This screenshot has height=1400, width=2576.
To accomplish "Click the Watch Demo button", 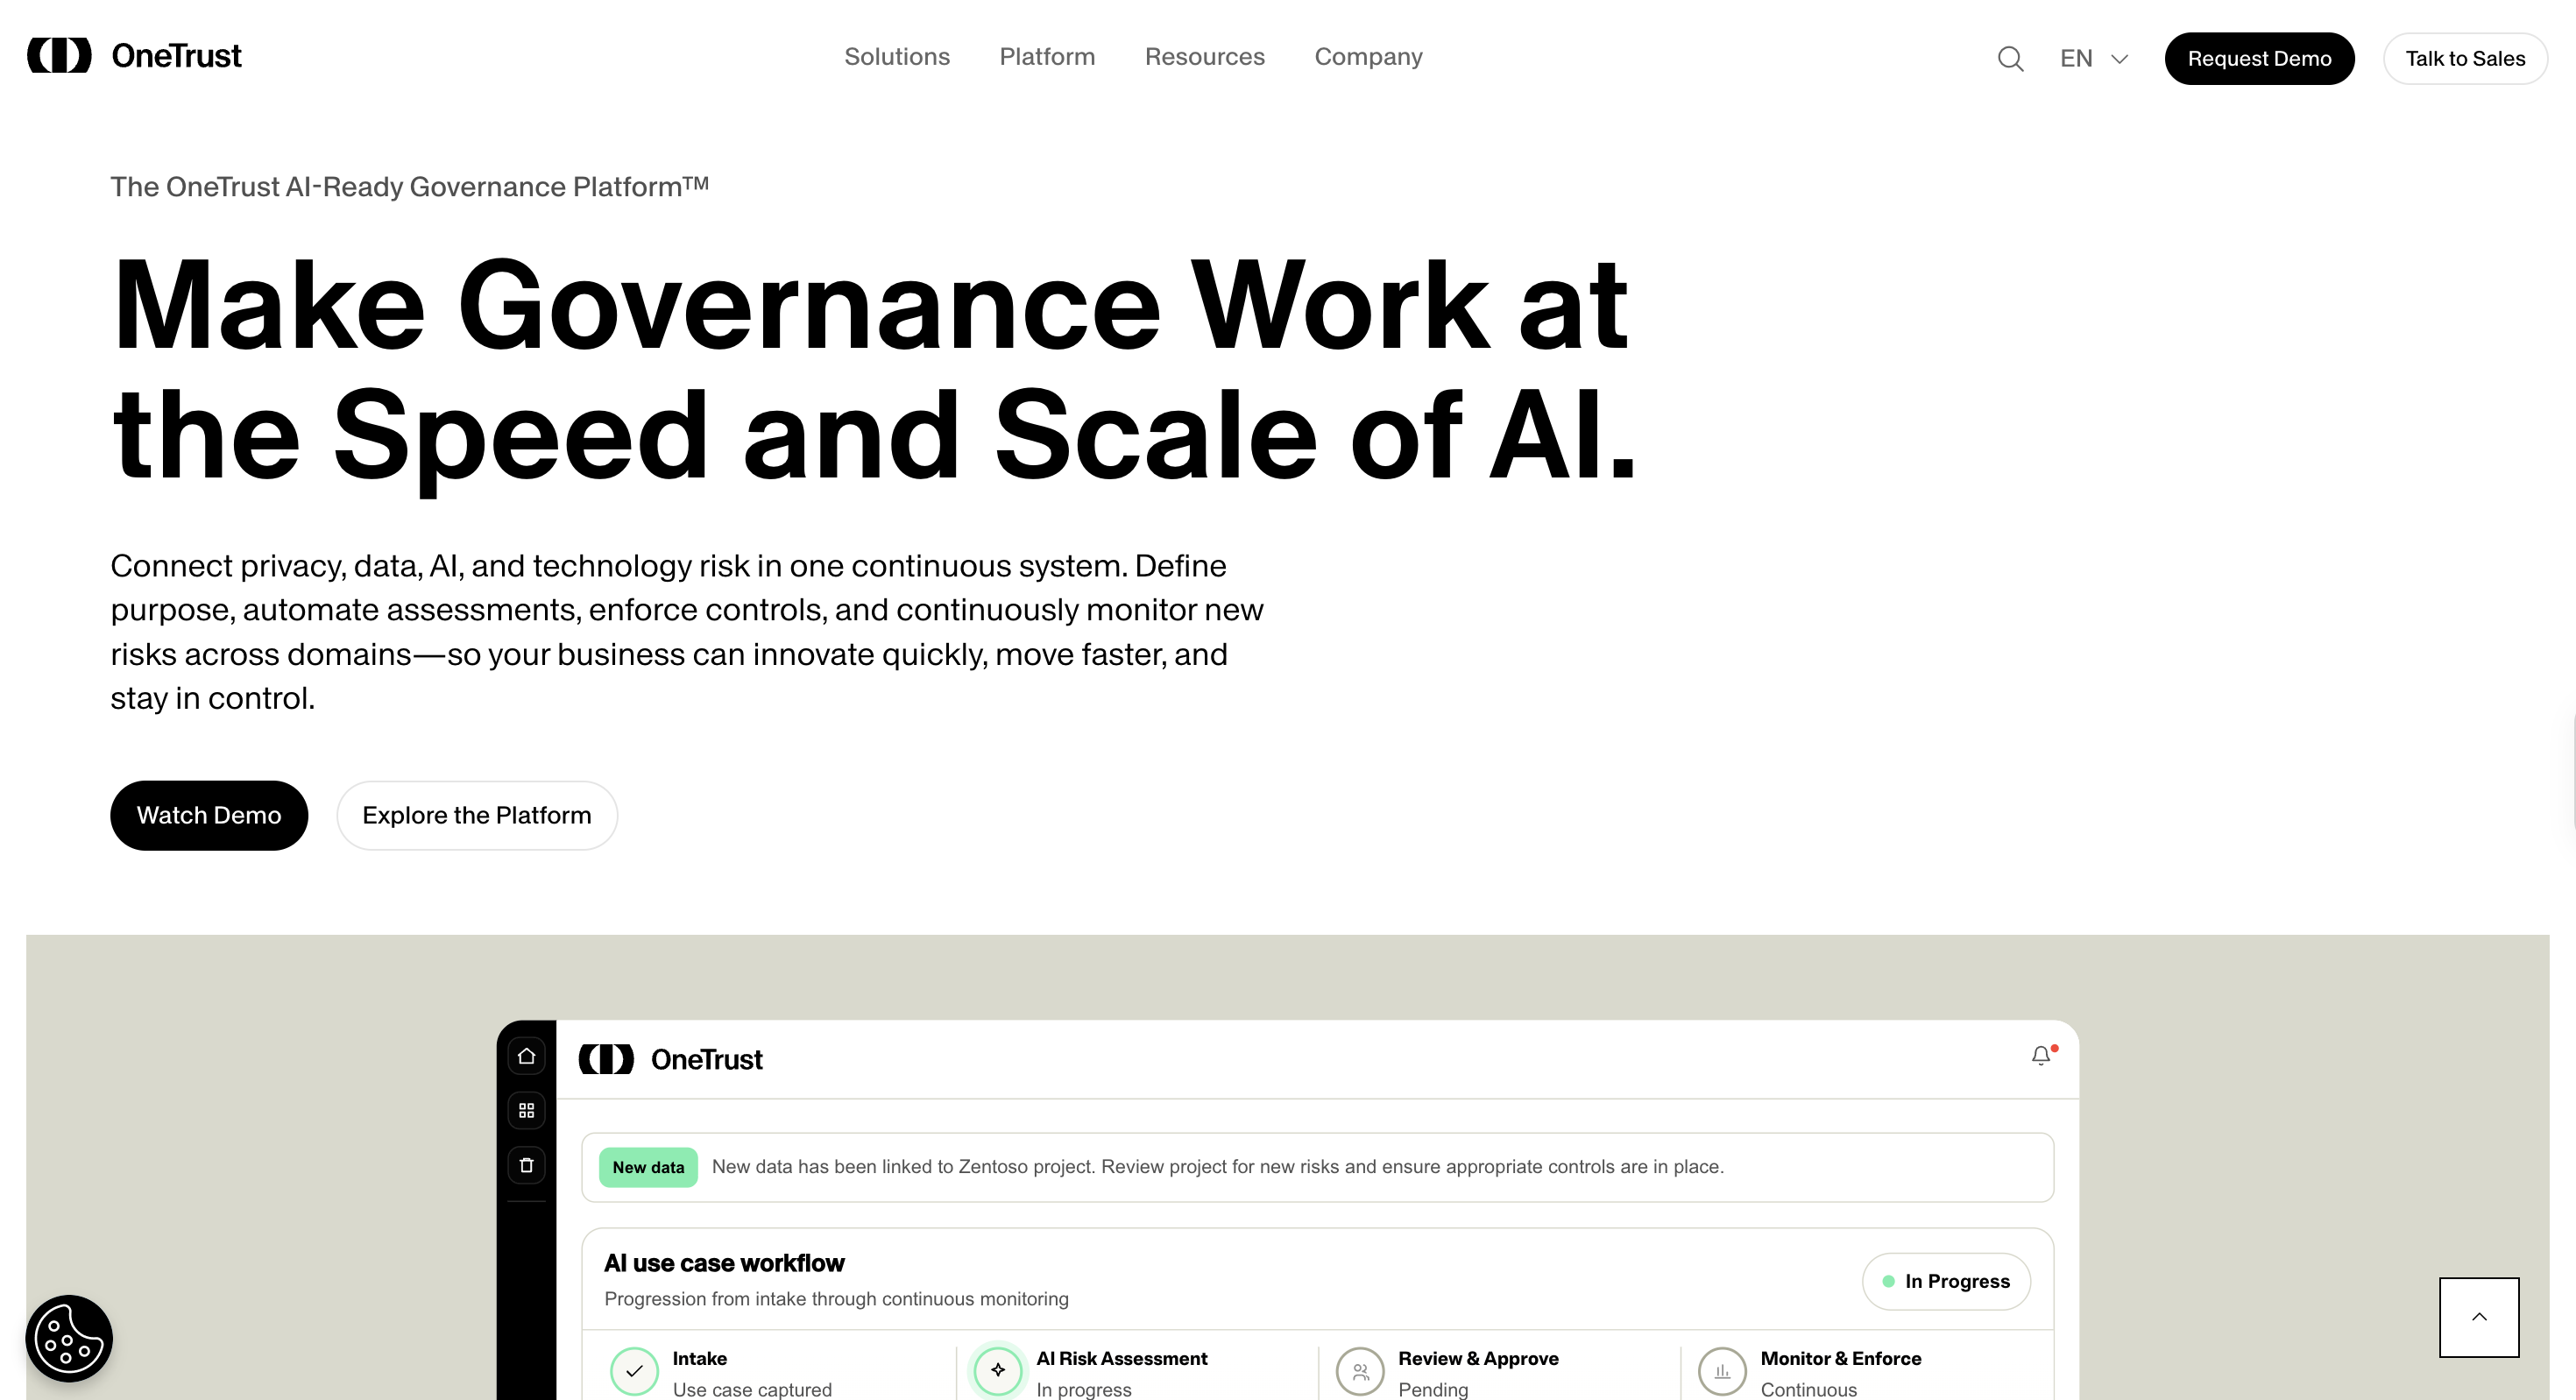I will click(209, 815).
